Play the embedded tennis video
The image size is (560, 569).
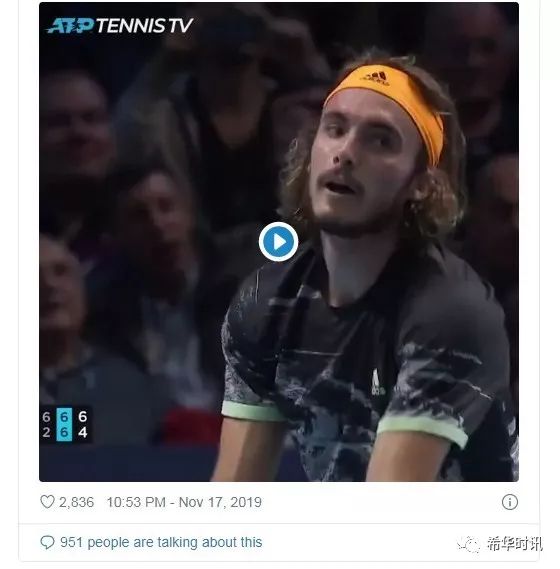pos(278,242)
